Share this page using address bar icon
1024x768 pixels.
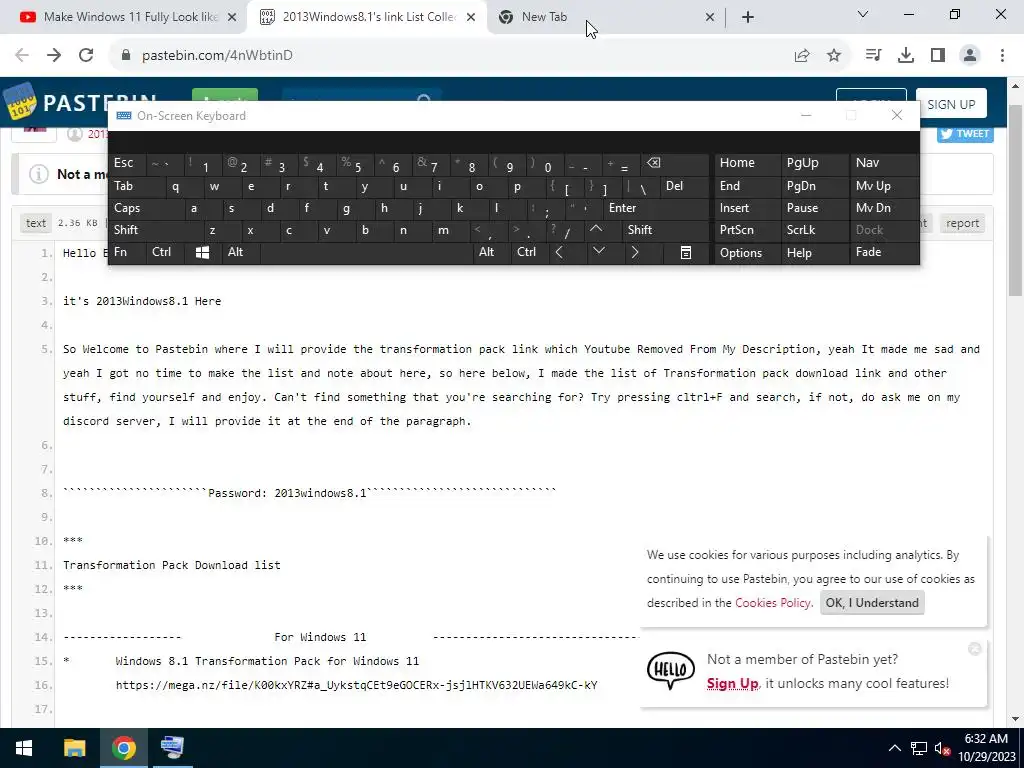[802, 56]
